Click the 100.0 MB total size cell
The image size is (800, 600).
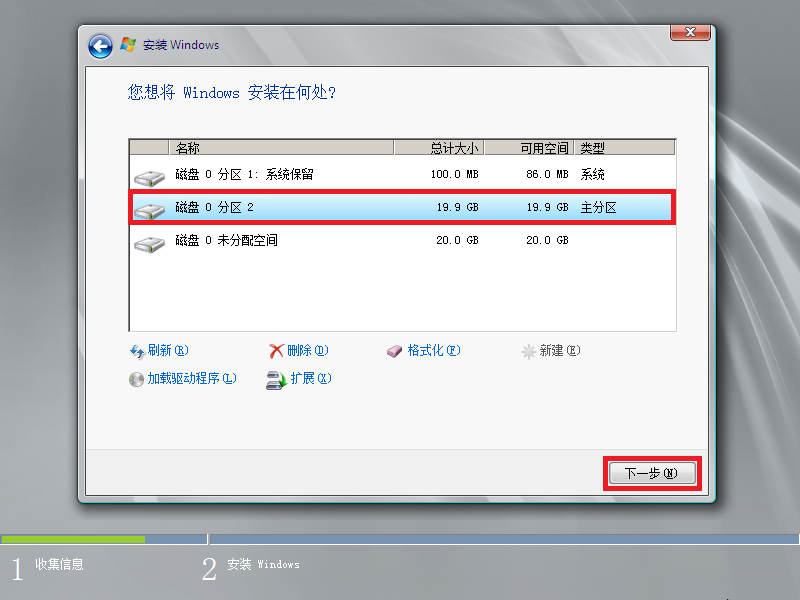[454, 174]
